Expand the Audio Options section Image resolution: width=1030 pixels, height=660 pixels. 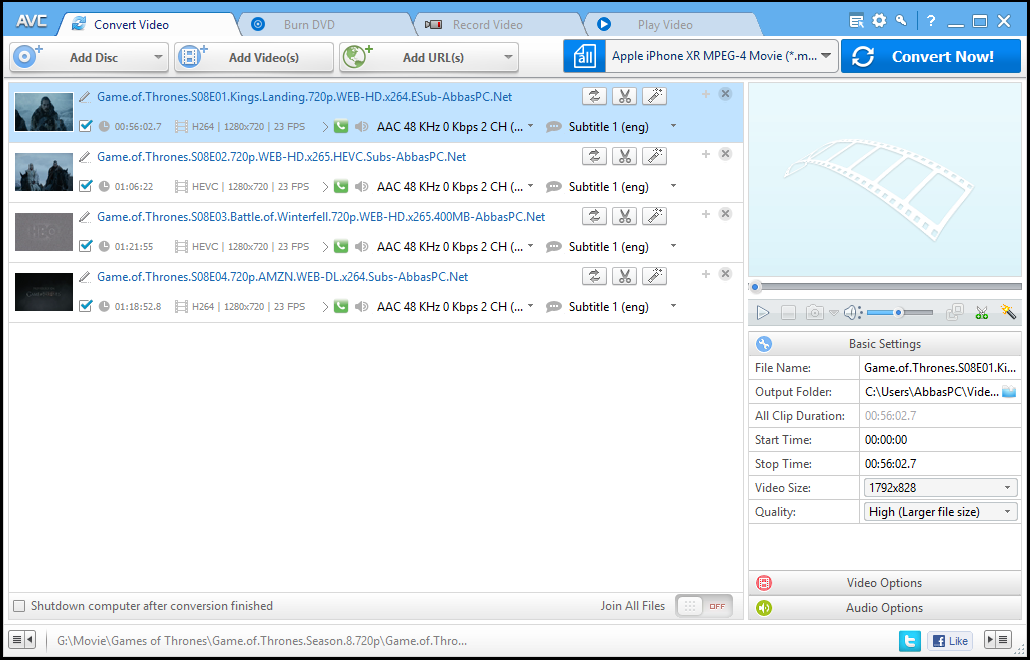click(x=884, y=608)
